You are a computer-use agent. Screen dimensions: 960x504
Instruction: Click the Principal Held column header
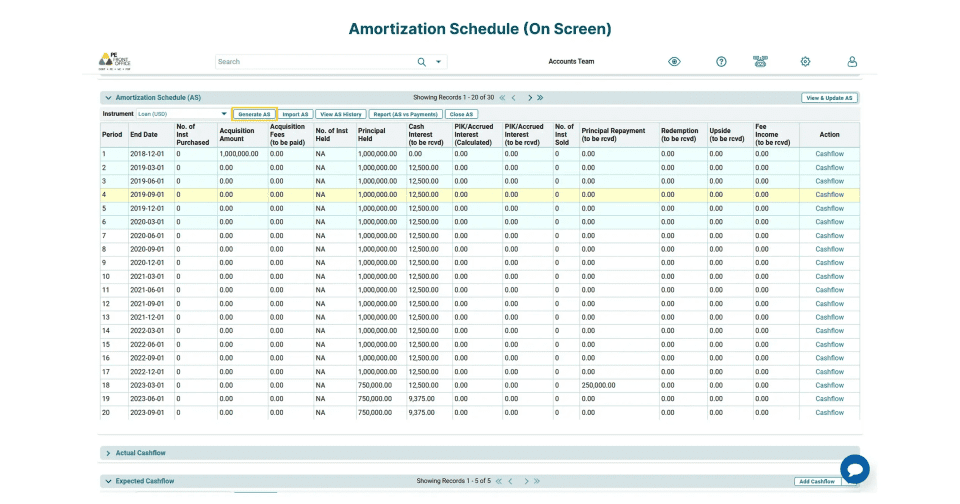click(371, 135)
